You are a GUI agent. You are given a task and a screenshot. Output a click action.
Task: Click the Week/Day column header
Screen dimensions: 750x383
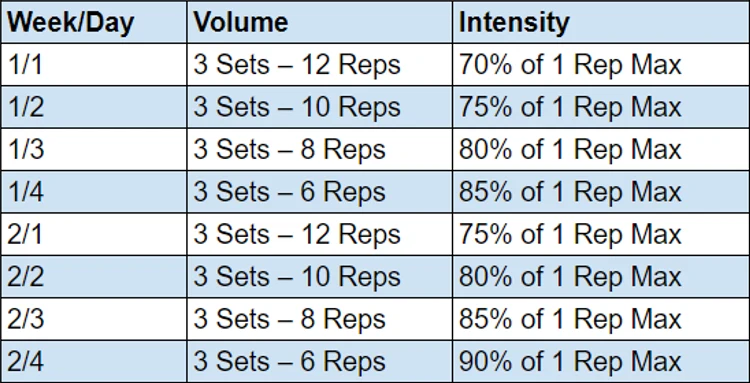click(94, 22)
